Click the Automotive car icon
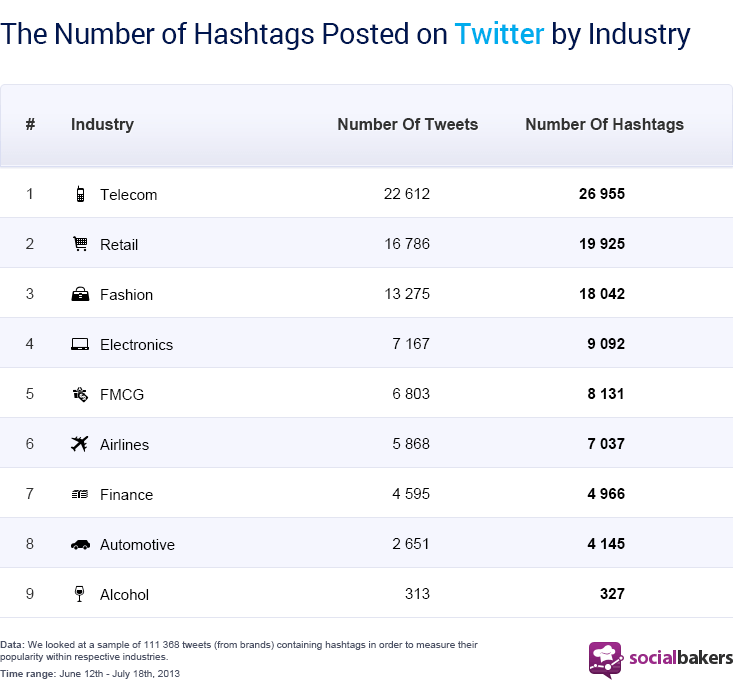The width and height of the screenshot is (733, 700). click(x=80, y=544)
